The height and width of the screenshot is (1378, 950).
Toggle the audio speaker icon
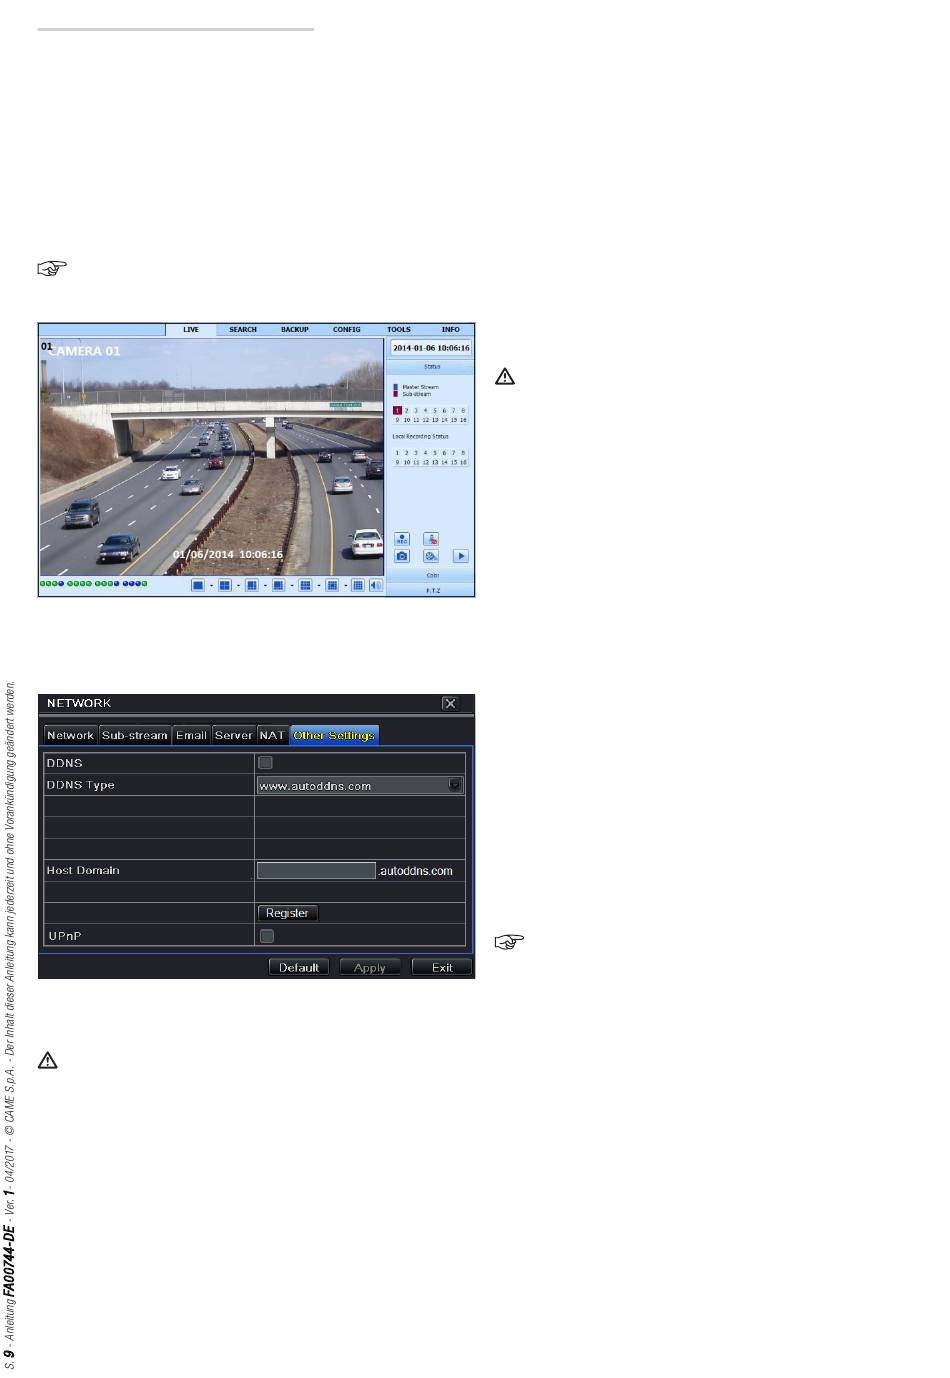tap(376, 585)
